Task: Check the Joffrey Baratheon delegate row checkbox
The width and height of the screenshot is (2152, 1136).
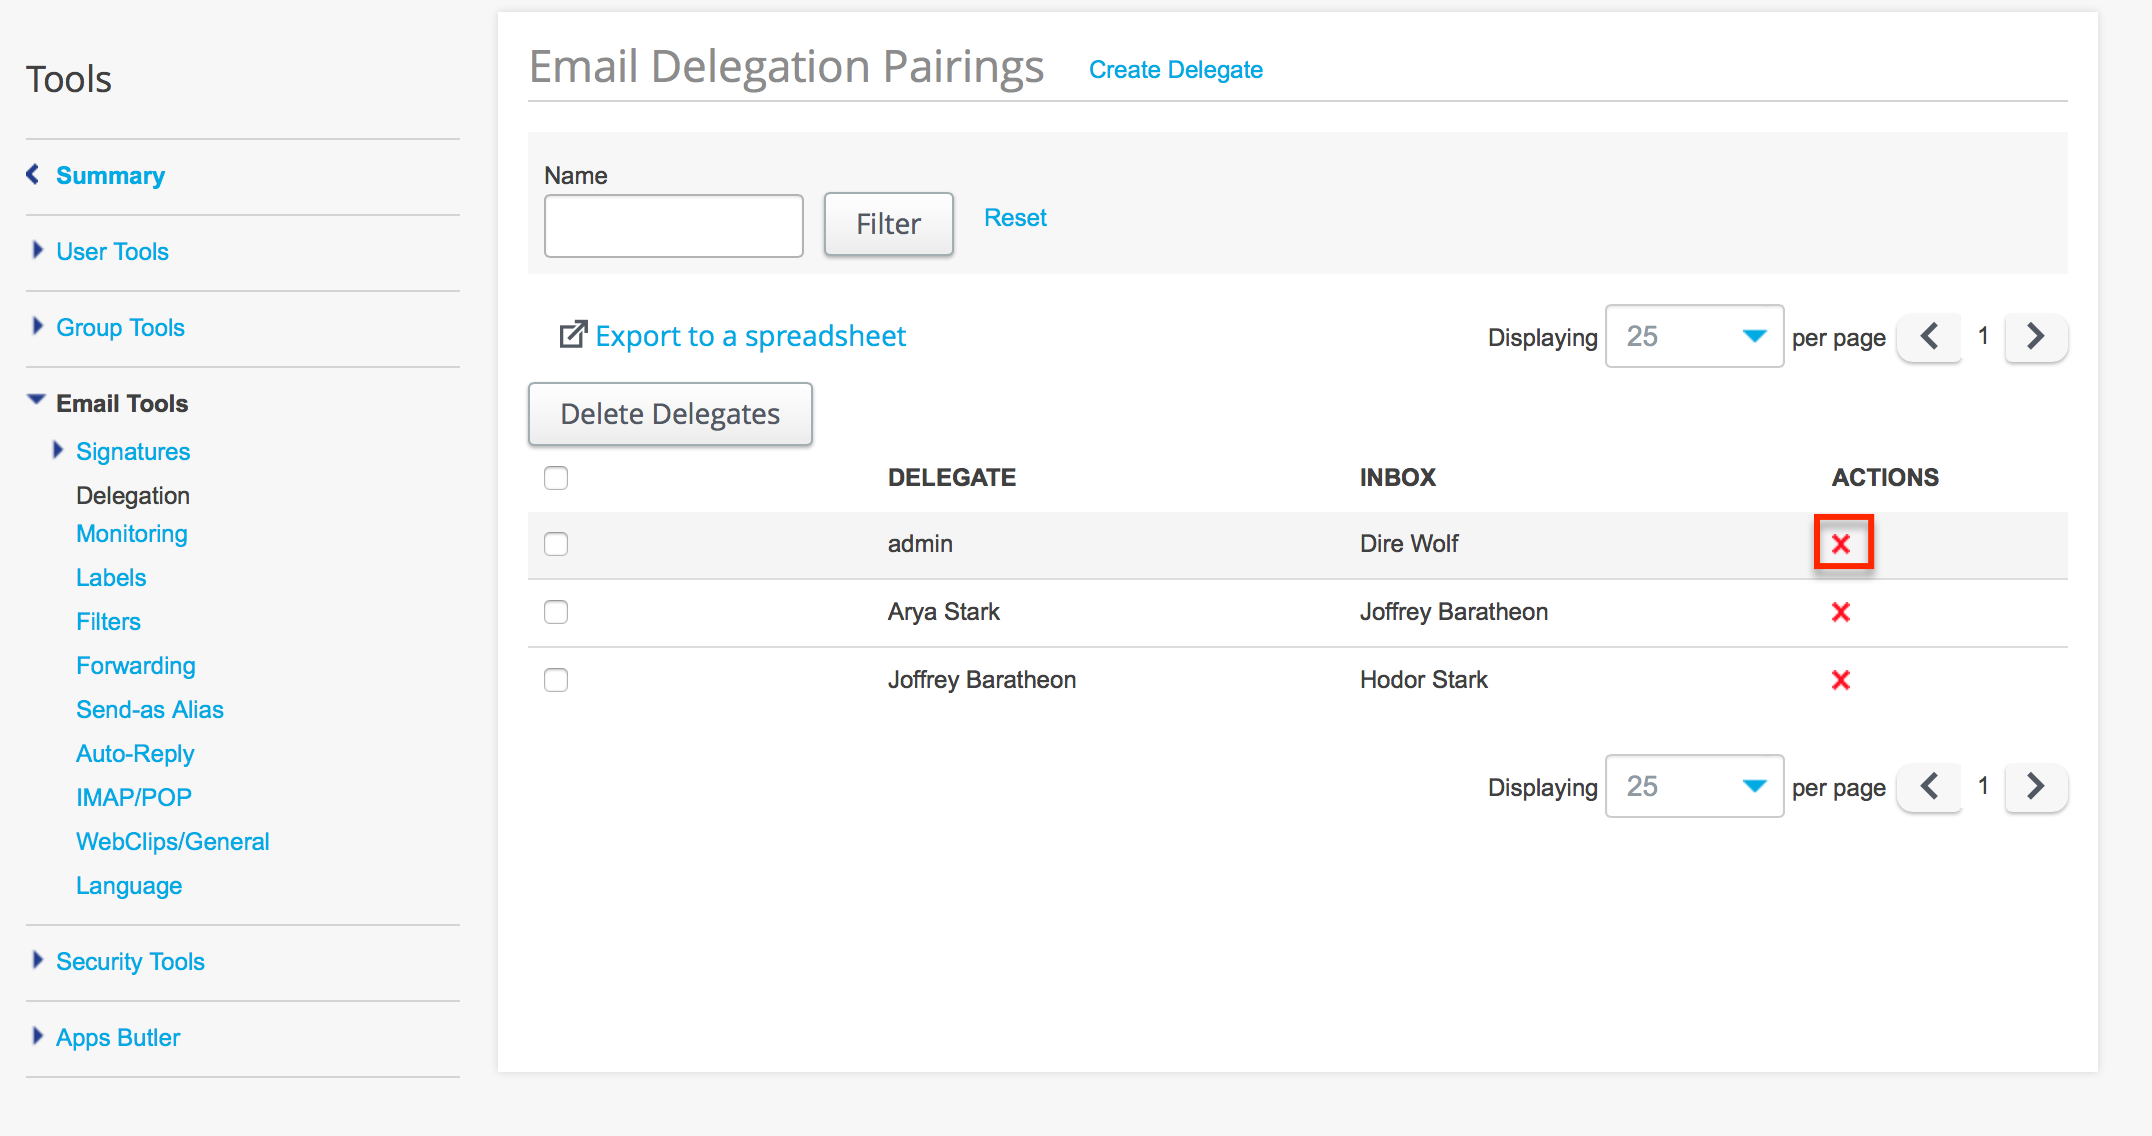Action: coord(556,680)
